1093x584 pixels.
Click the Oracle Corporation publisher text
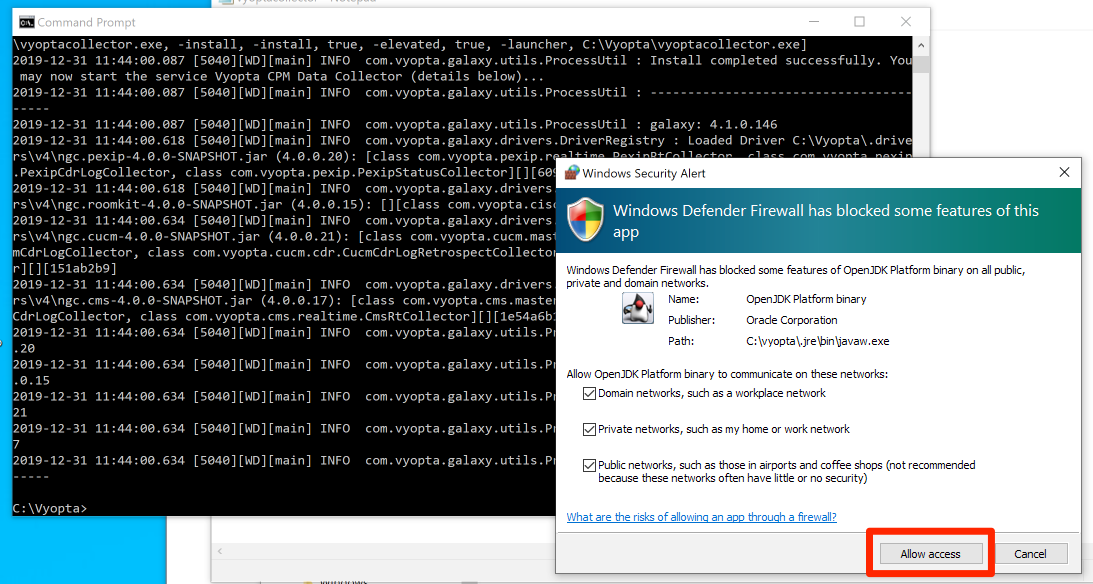pyautogui.click(x=791, y=320)
